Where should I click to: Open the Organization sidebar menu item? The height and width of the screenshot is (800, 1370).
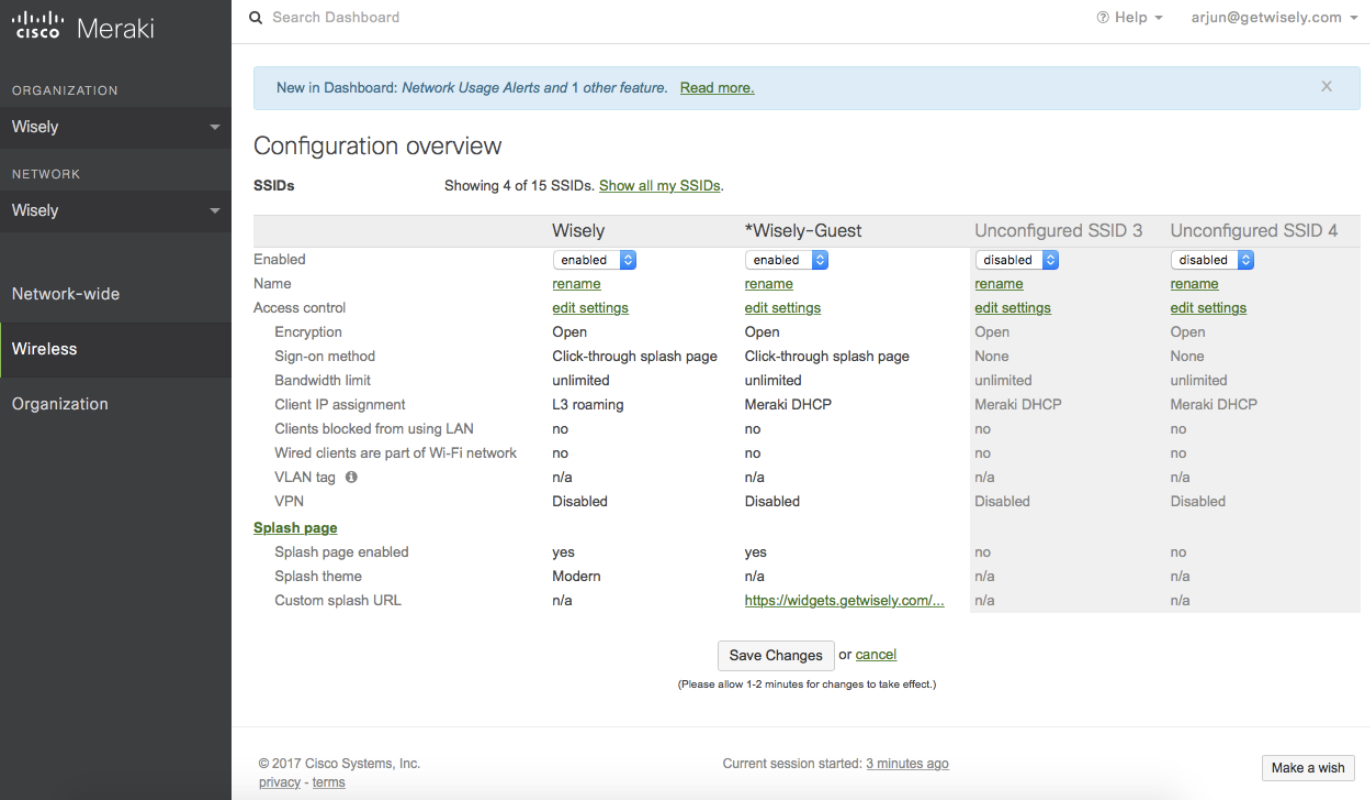click(x=116, y=404)
